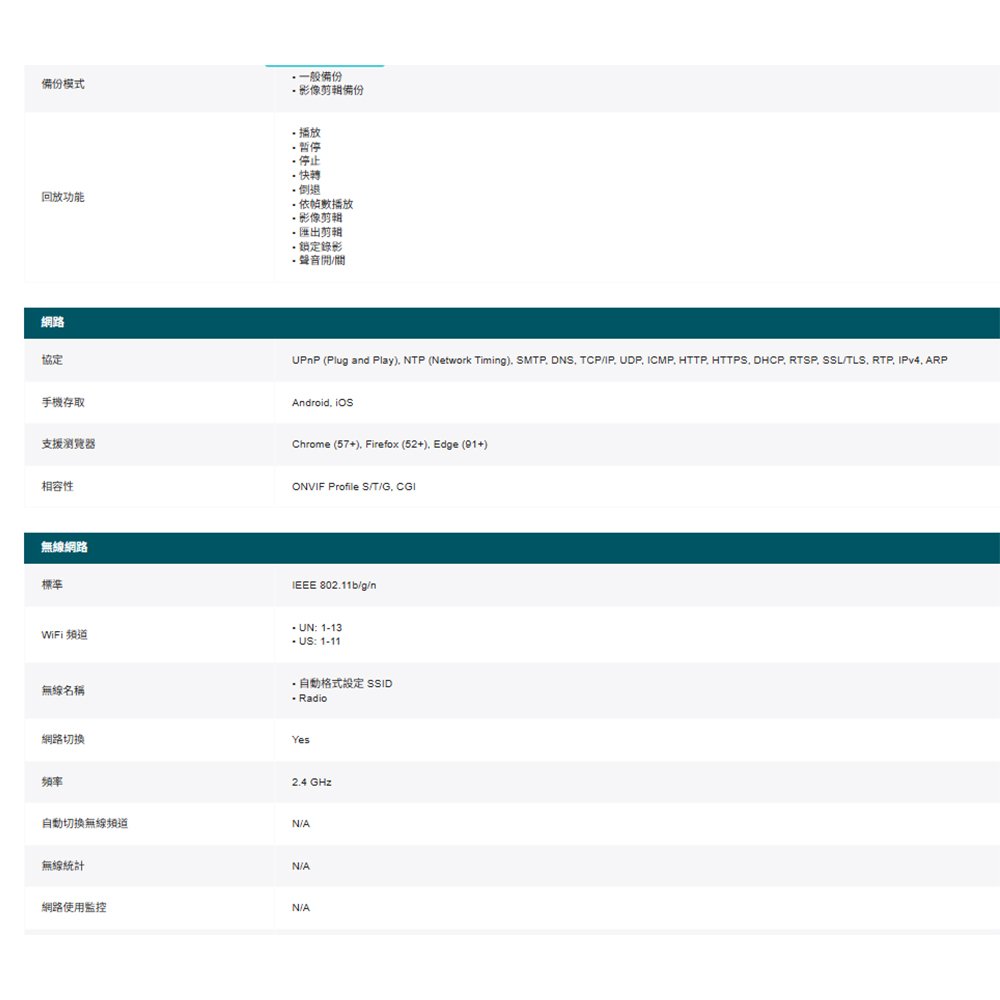Click the 無線網路 section header
Screen dimensions: 1000x1000
point(64,547)
